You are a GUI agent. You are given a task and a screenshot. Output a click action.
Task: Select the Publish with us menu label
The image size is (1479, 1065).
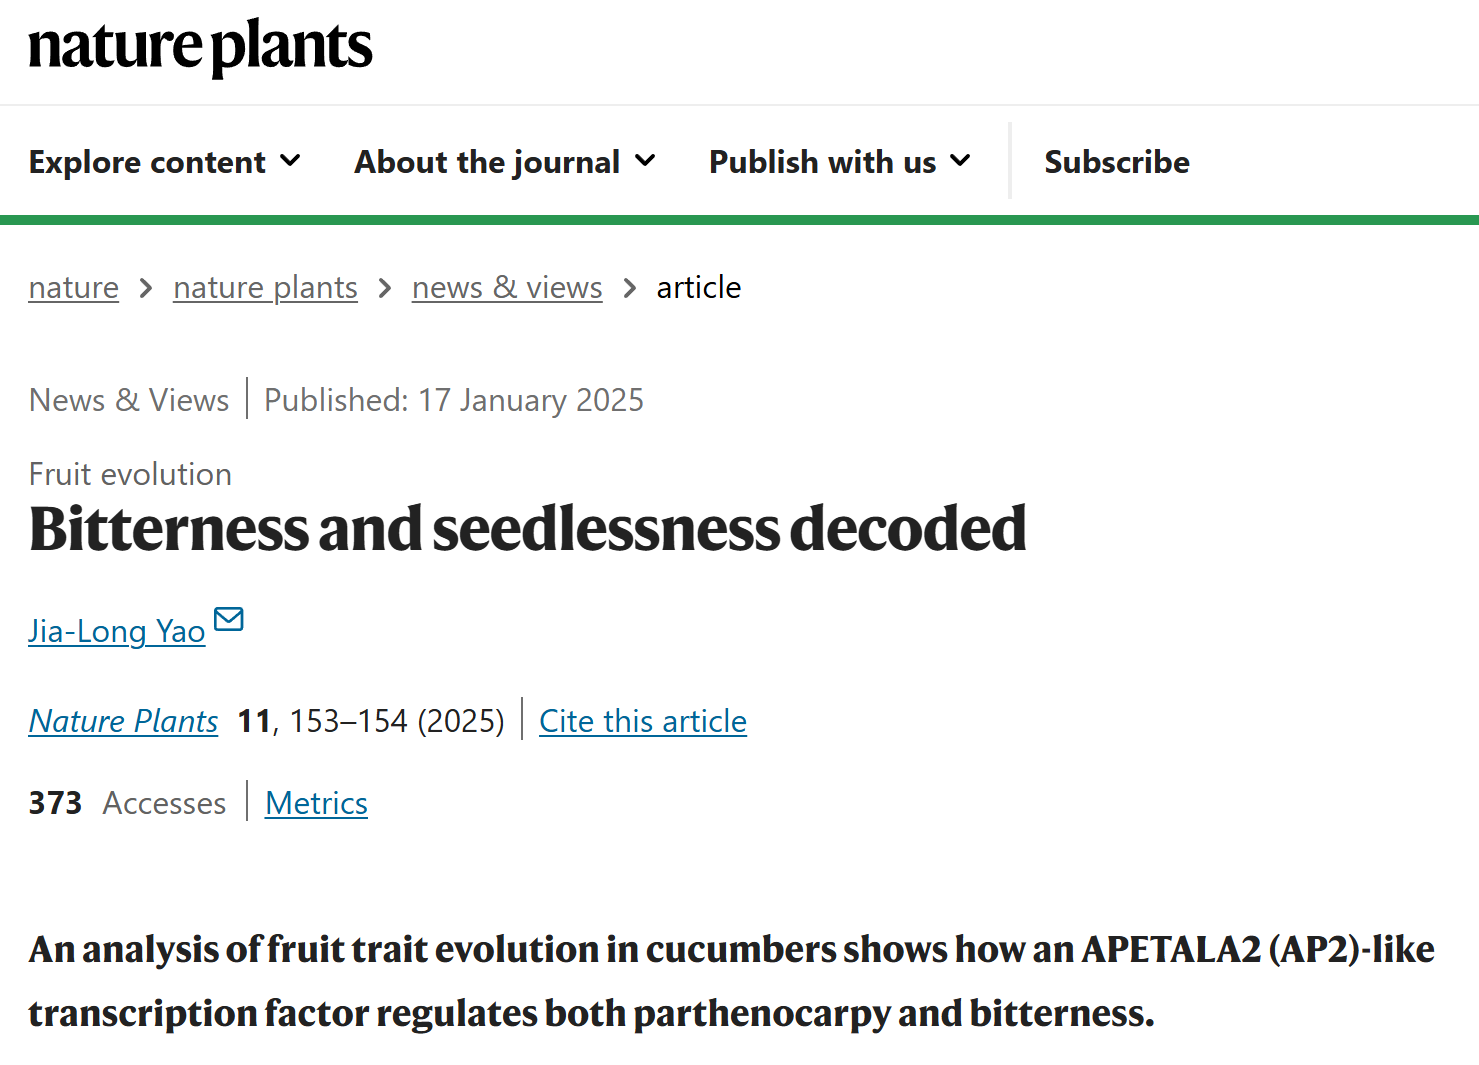pos(823,162)
